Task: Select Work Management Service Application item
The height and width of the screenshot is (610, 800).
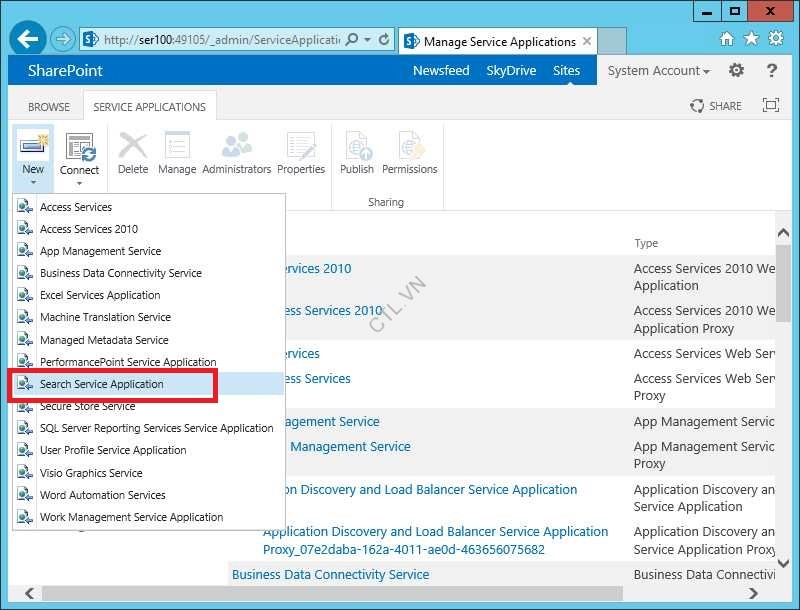Action: point(148,517)
